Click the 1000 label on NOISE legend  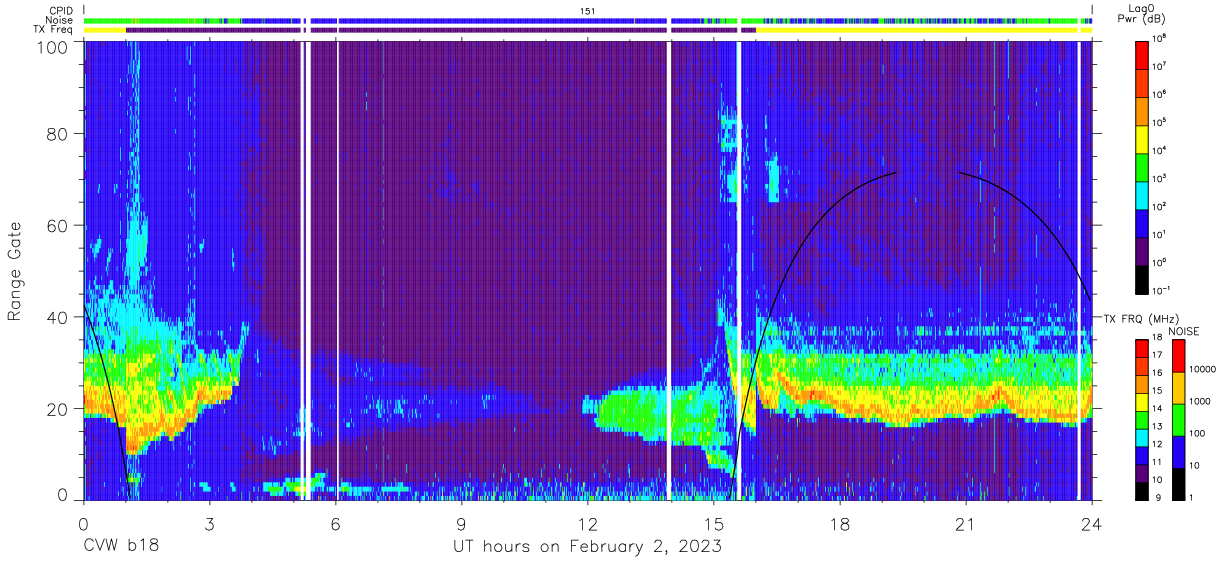point(1201,401)
